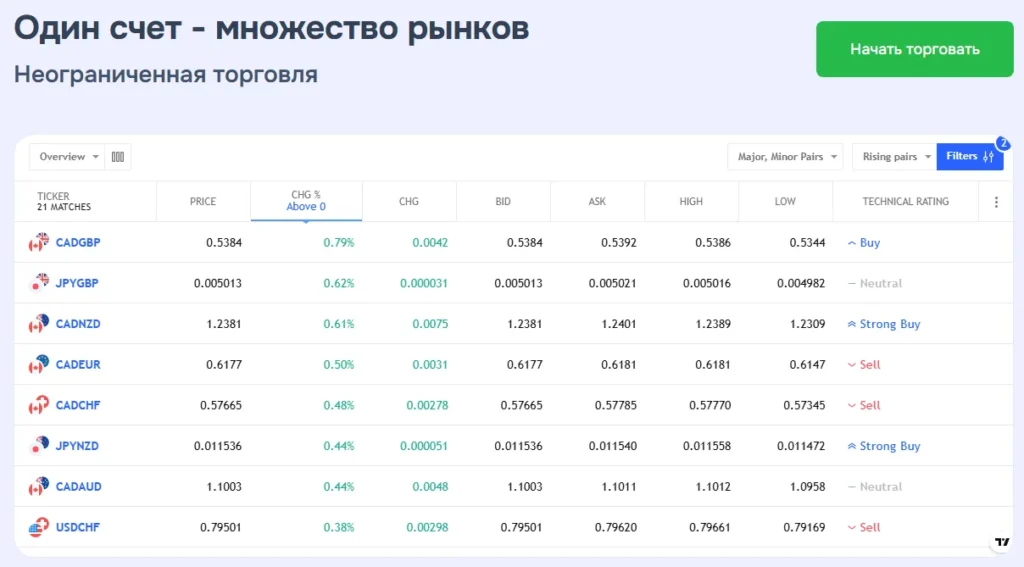Click the column setup icon beside Overview
Image resolution: width=1024 pixels, height=567 pixels.
[118, 157]
